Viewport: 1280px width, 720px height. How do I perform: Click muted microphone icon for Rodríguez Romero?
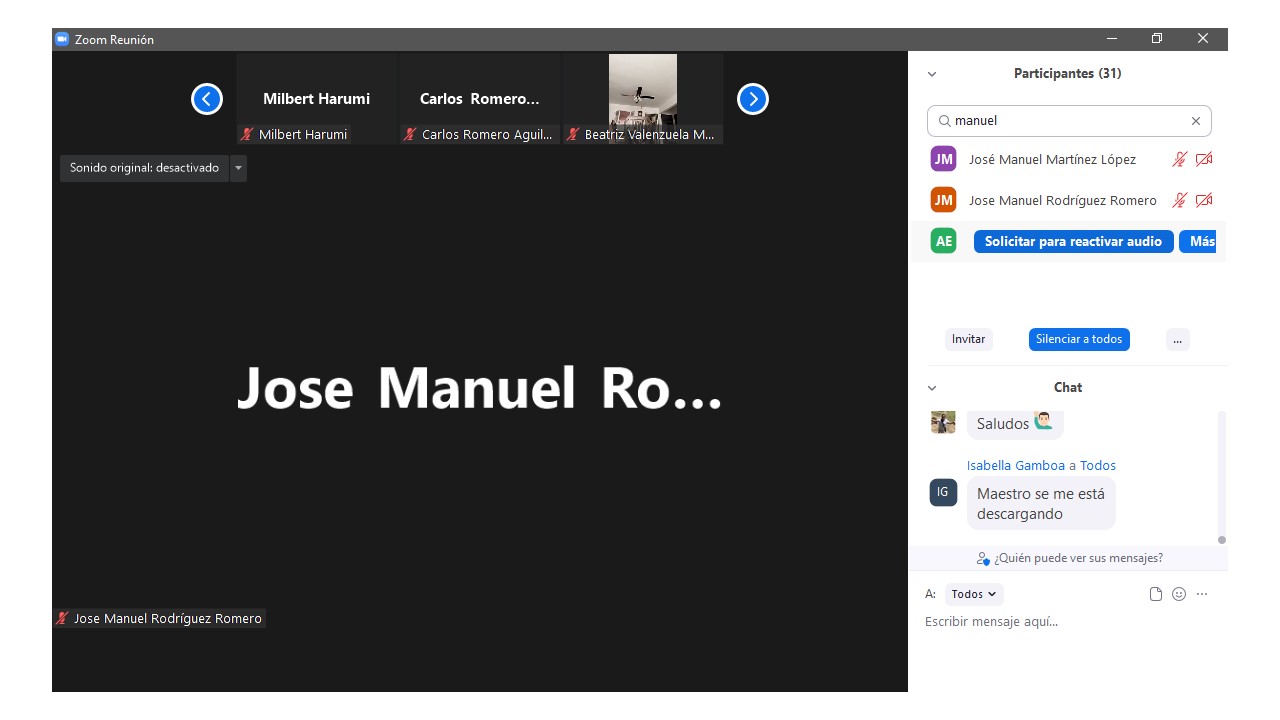tap(1180, 200)
